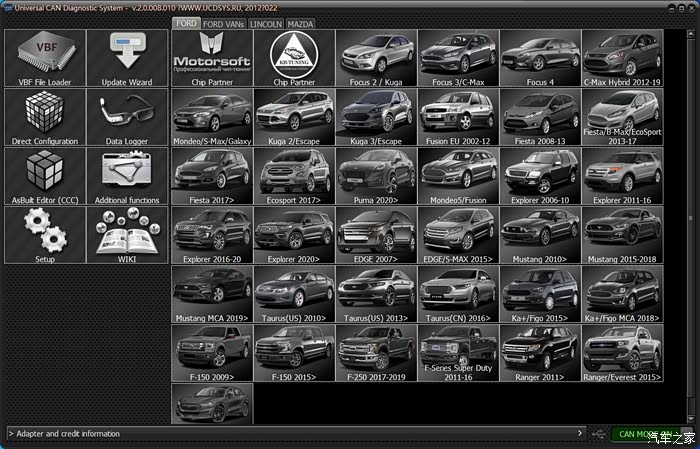Open Additional functions panel
This screenshot has height=449, width=700.
[127, 176]
